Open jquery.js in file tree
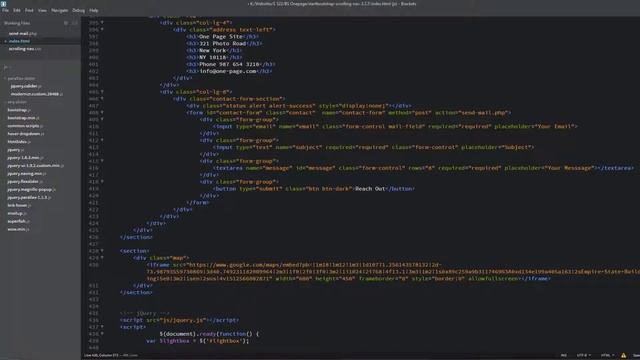This screenshot has height=360, width=640. click(16, 150)
